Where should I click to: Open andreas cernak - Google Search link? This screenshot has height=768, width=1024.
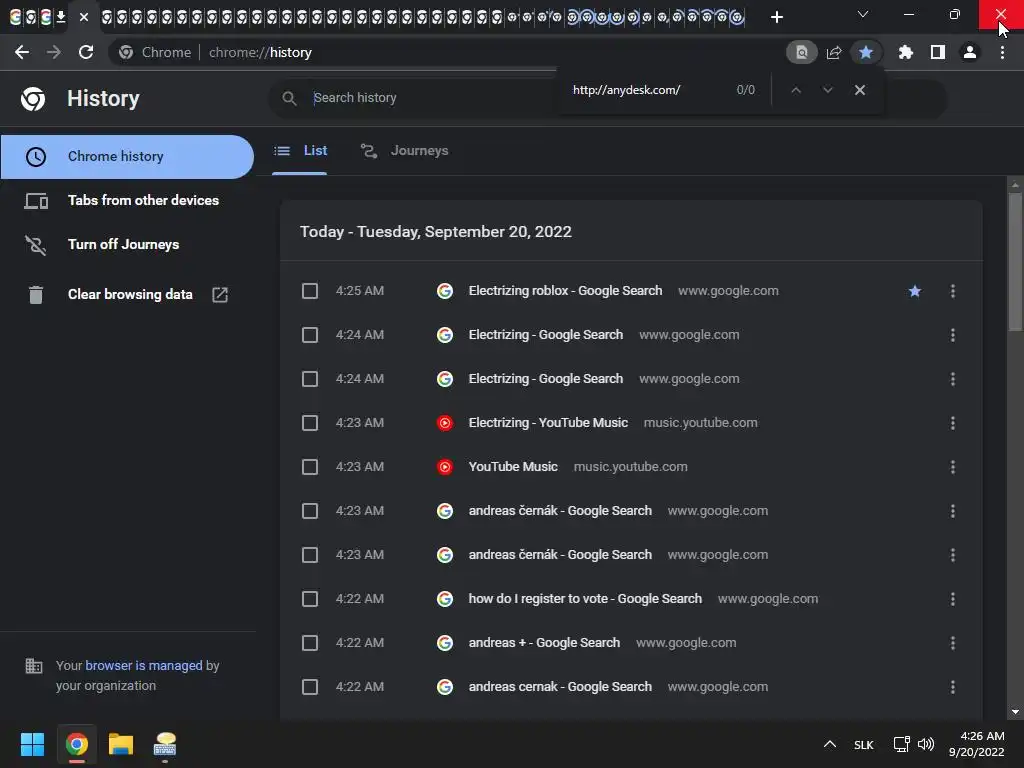(560, 686)
